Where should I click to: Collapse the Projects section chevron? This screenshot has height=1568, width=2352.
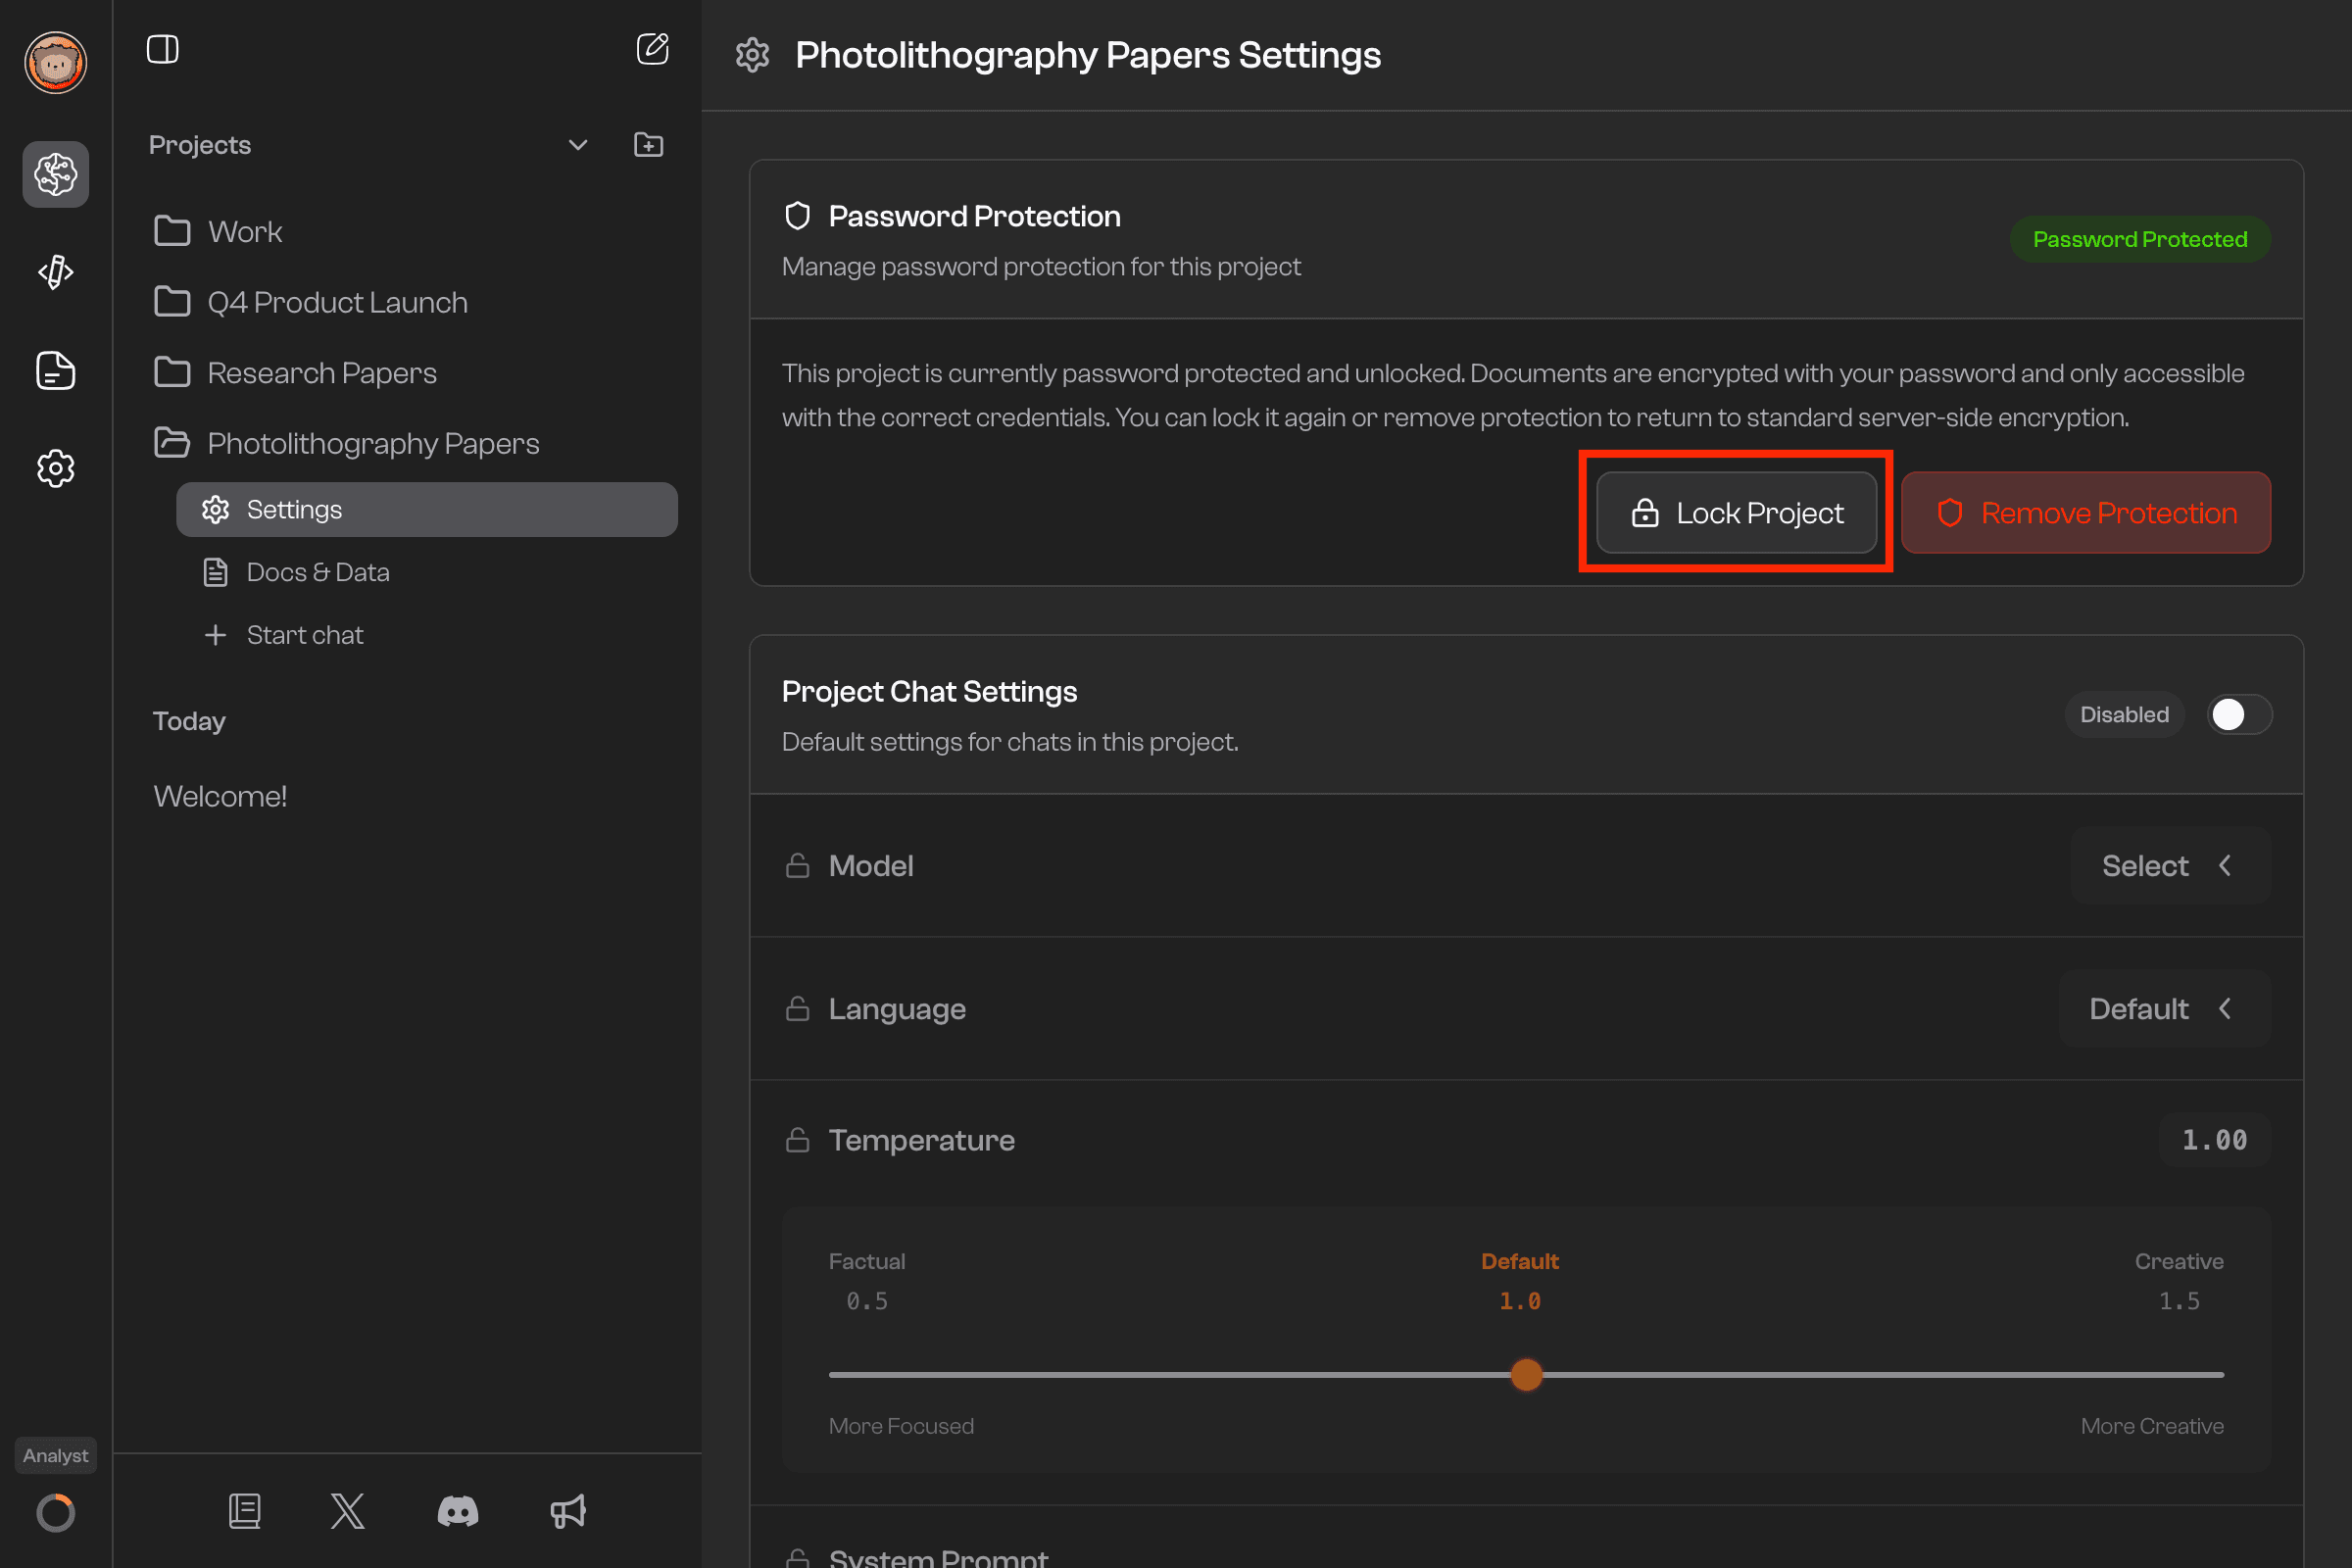click(x=577, y=145)
